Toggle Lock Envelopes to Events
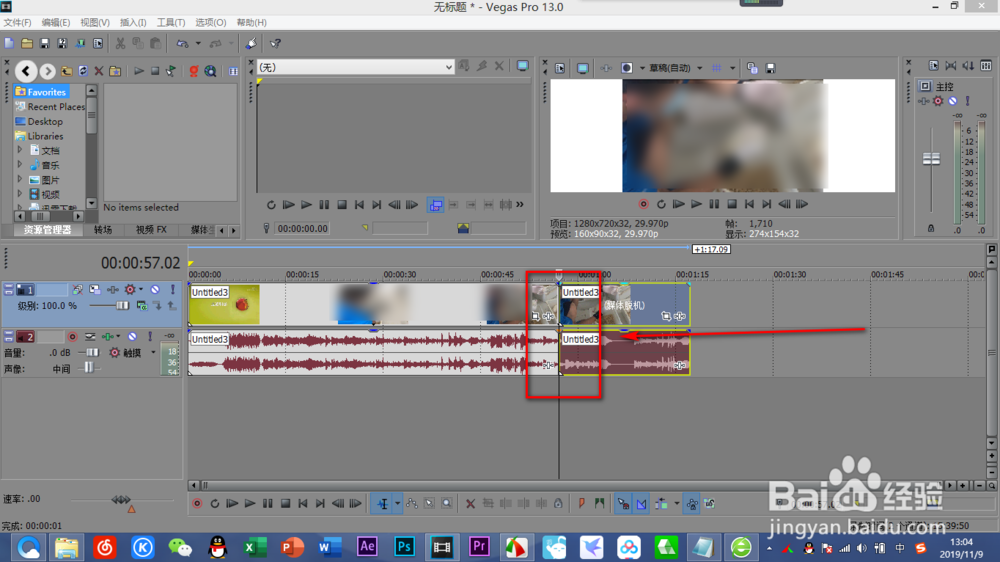 click(x=691, y=504)
